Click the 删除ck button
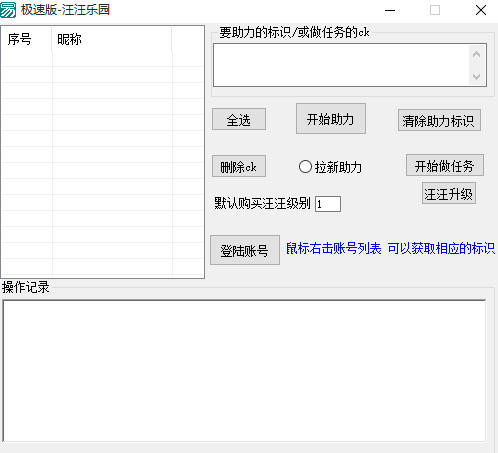The image size is (498, 453). (239, 166)
